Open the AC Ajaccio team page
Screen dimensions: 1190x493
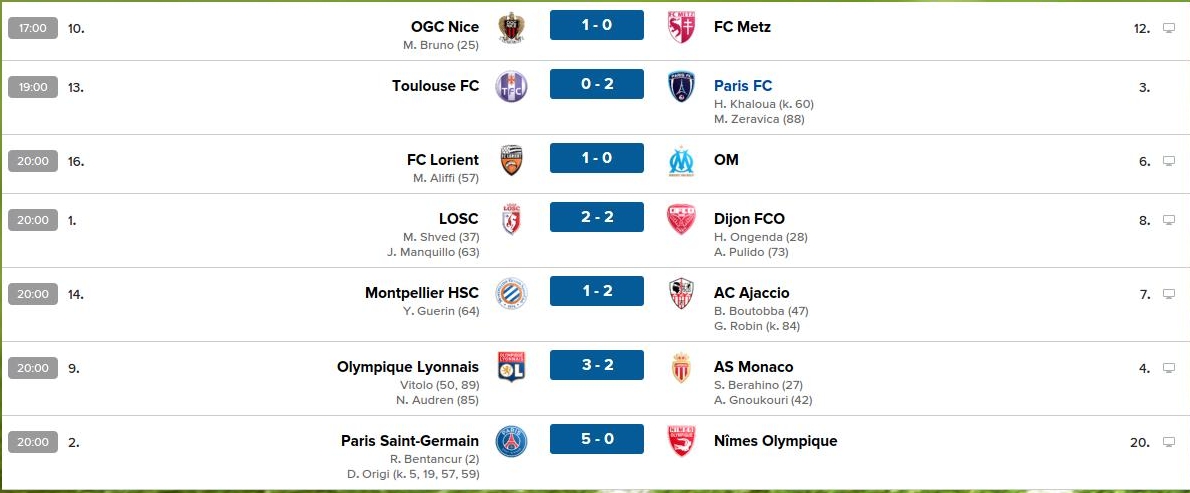click(751, 293)
